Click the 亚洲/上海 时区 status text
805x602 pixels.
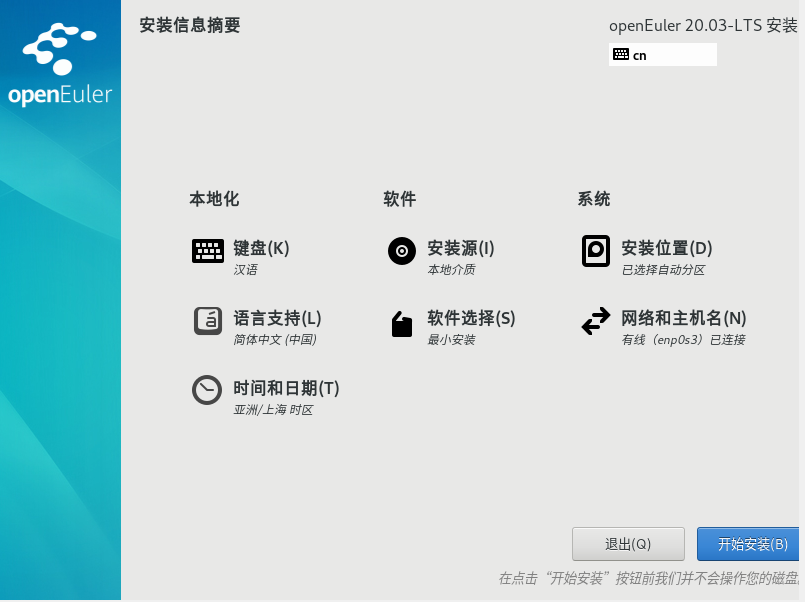click(273, 410)
